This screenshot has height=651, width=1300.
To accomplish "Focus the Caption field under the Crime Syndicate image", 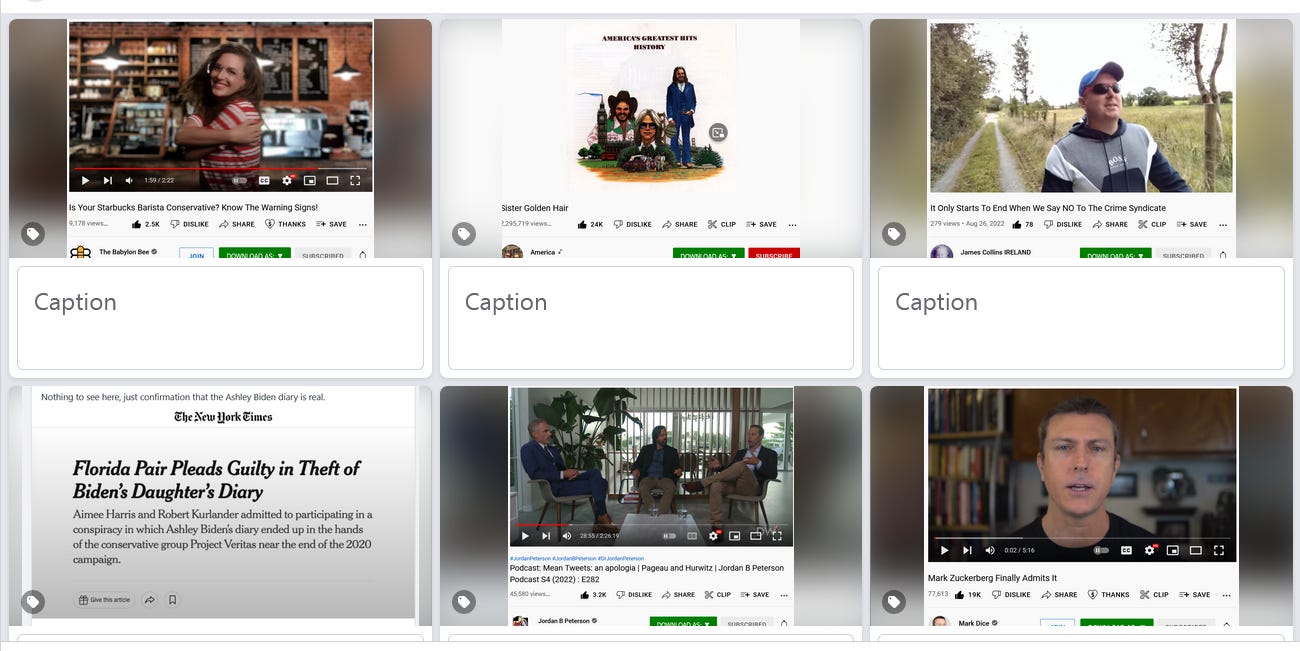I will [x=1081, y=318].
